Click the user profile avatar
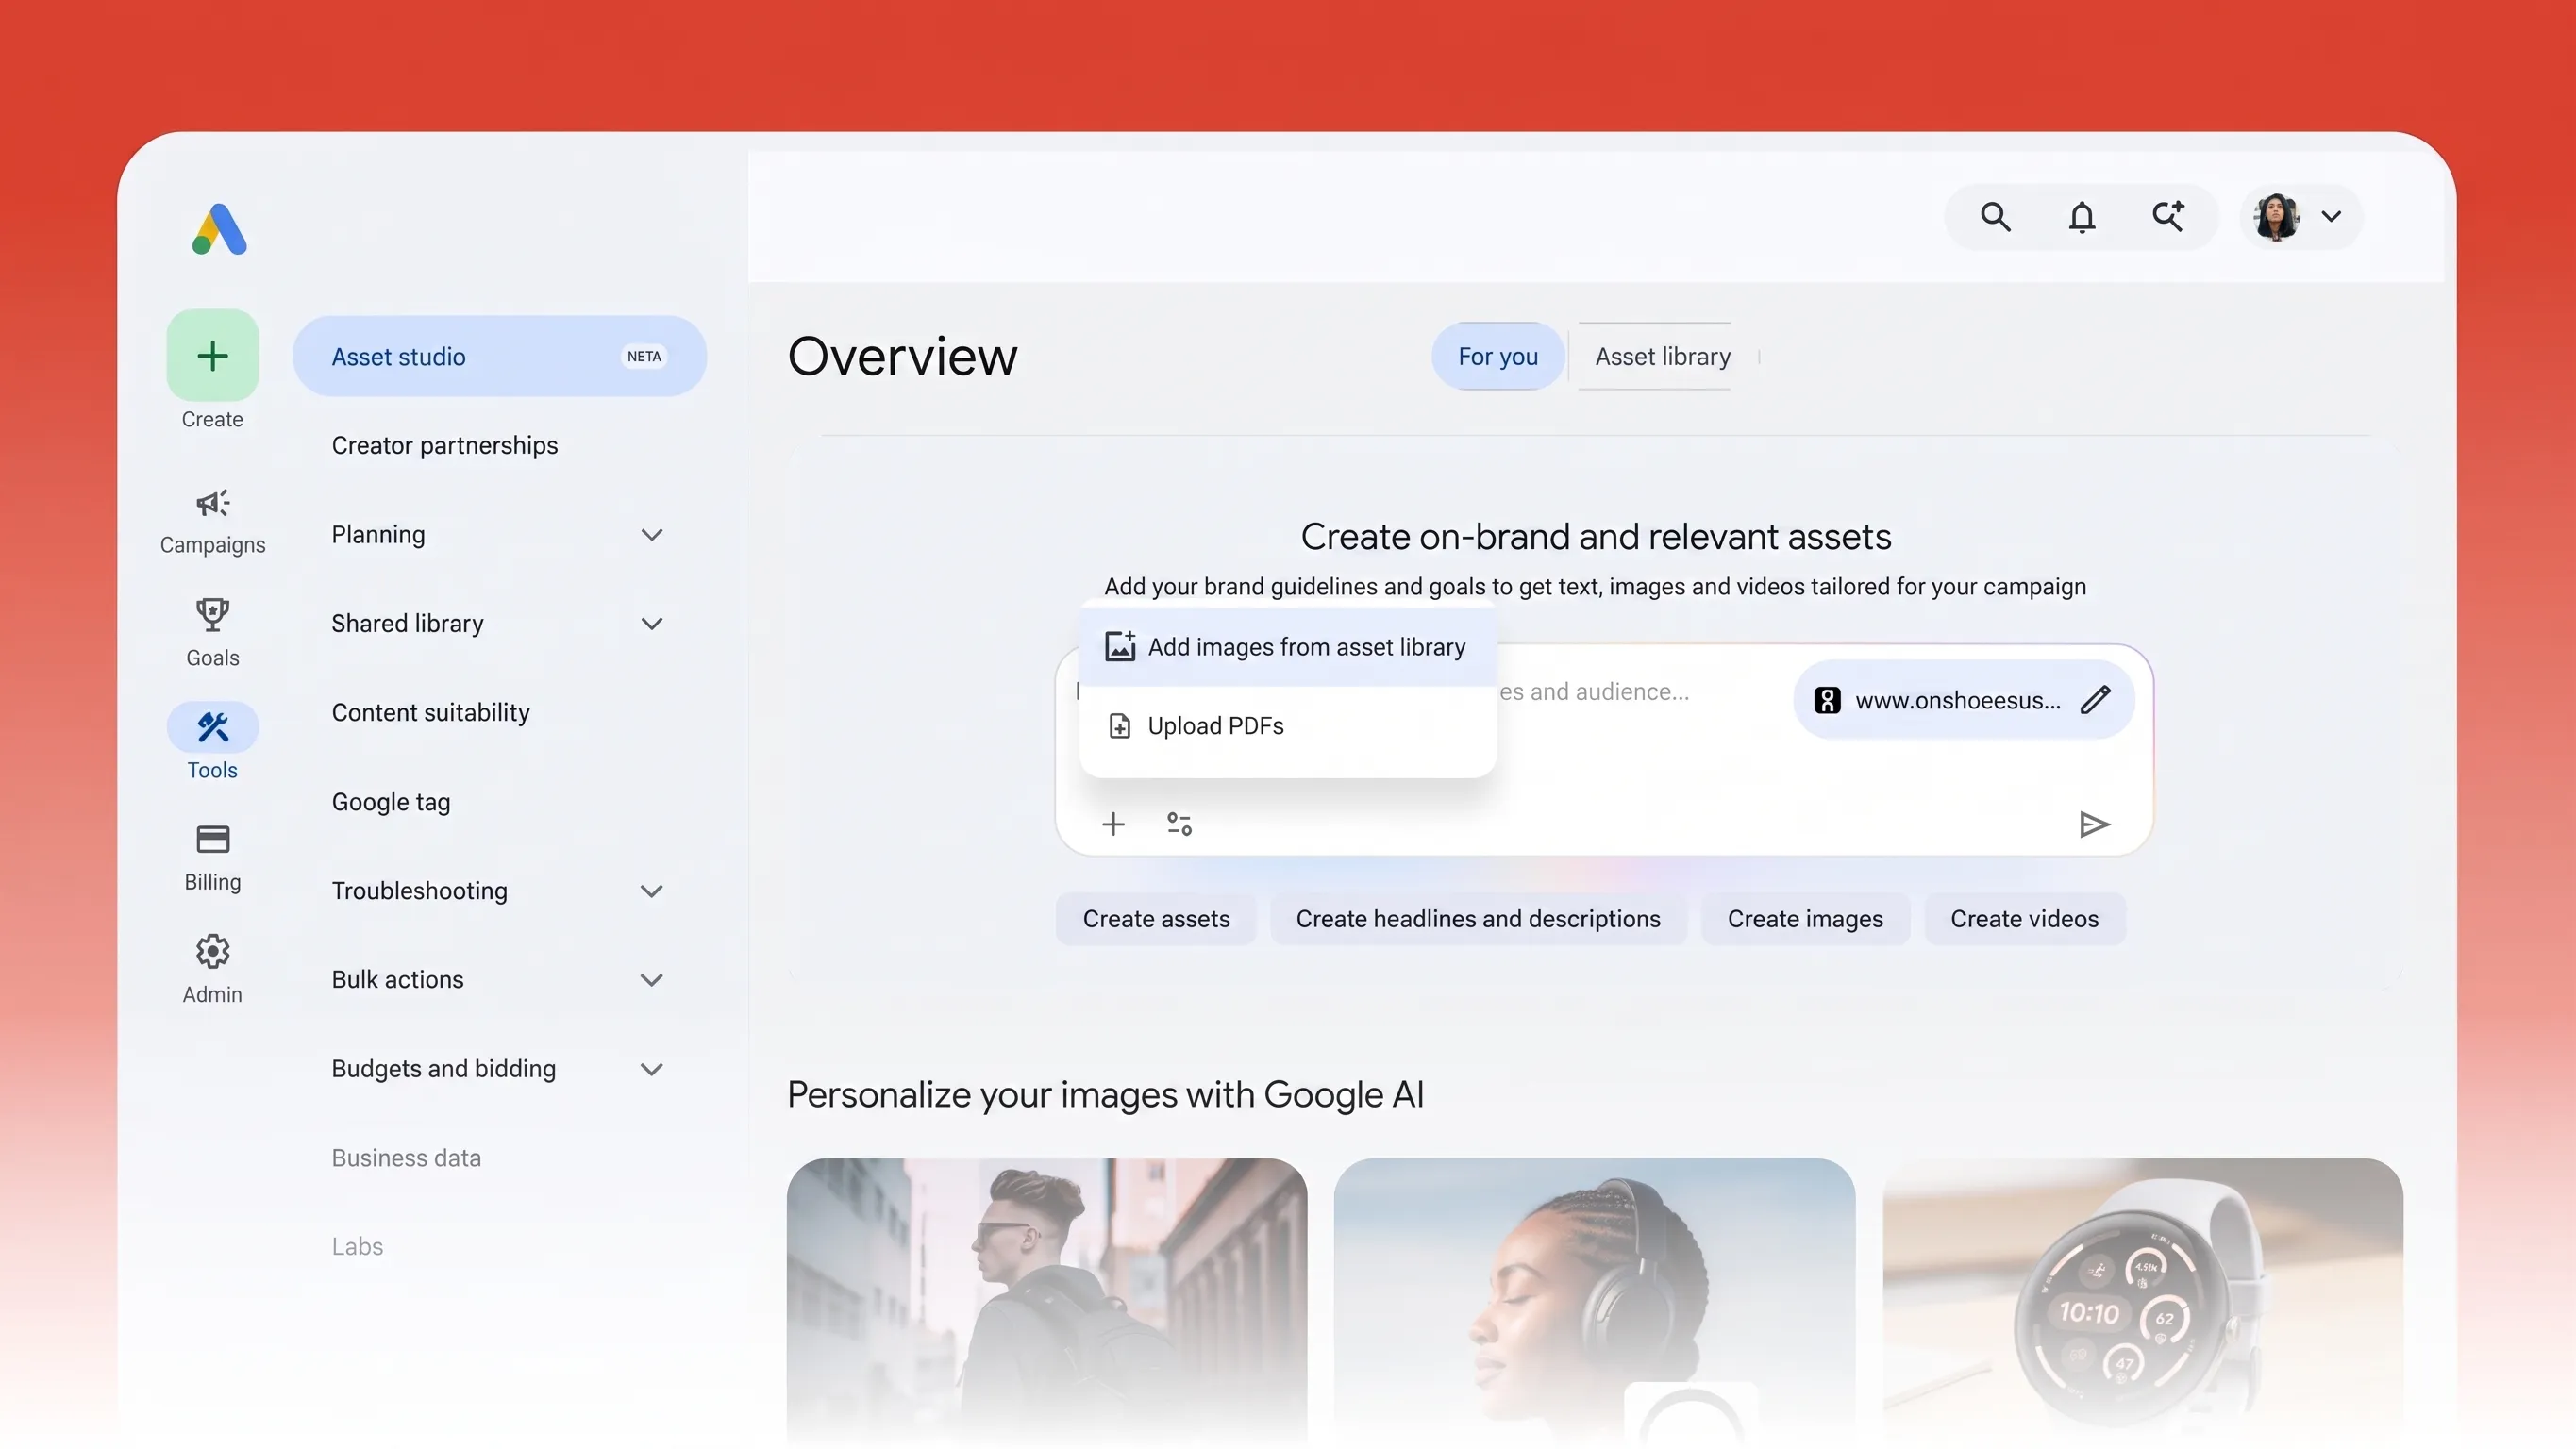The width and height of the screenshot is (2576, 1449). [x=2277, y=216]
